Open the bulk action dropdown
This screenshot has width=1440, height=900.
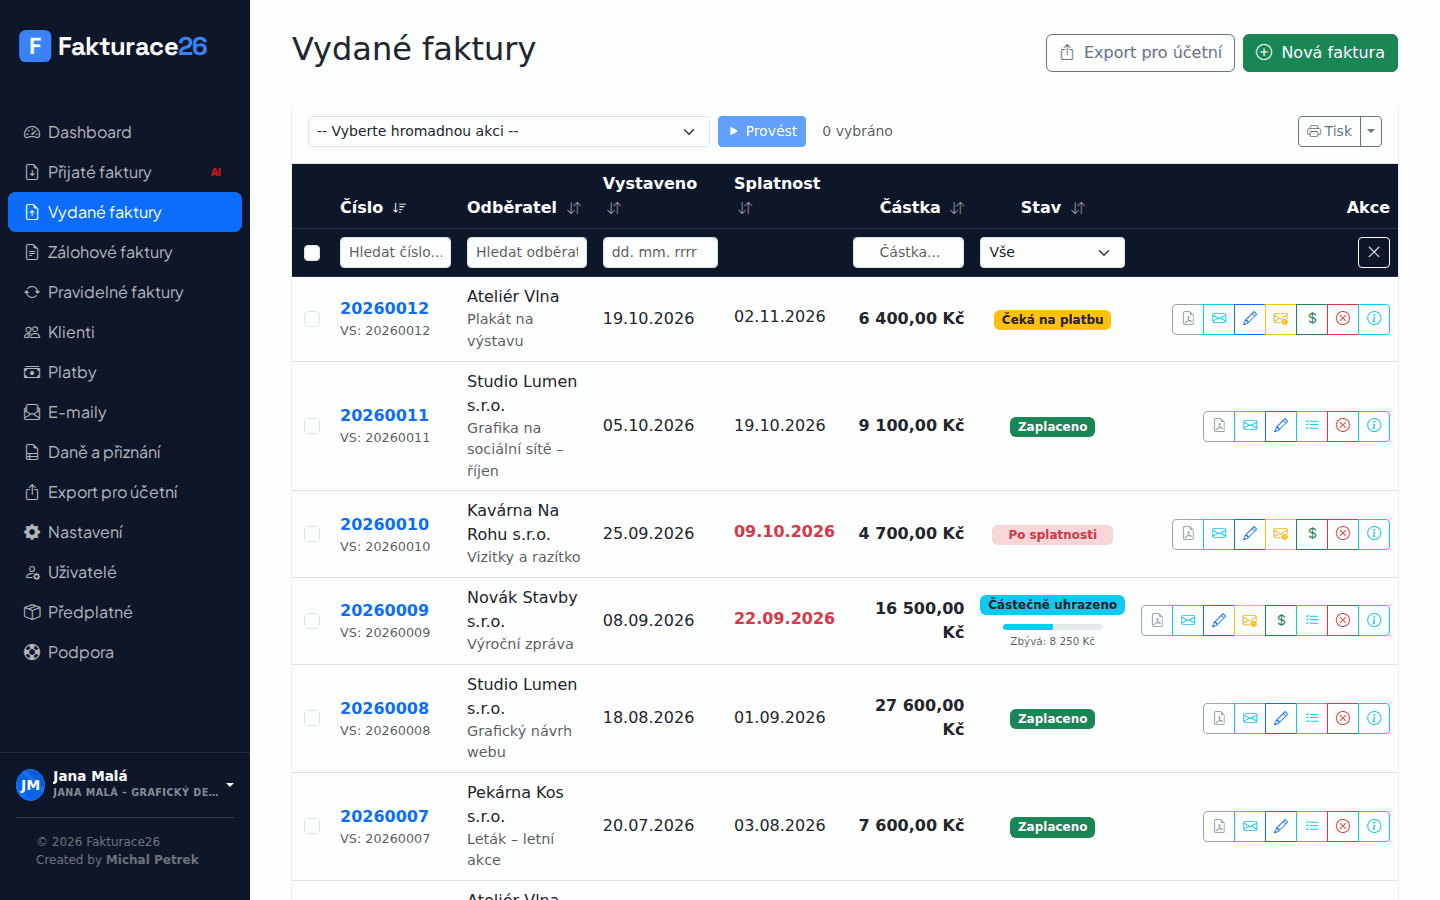[508, 131]
